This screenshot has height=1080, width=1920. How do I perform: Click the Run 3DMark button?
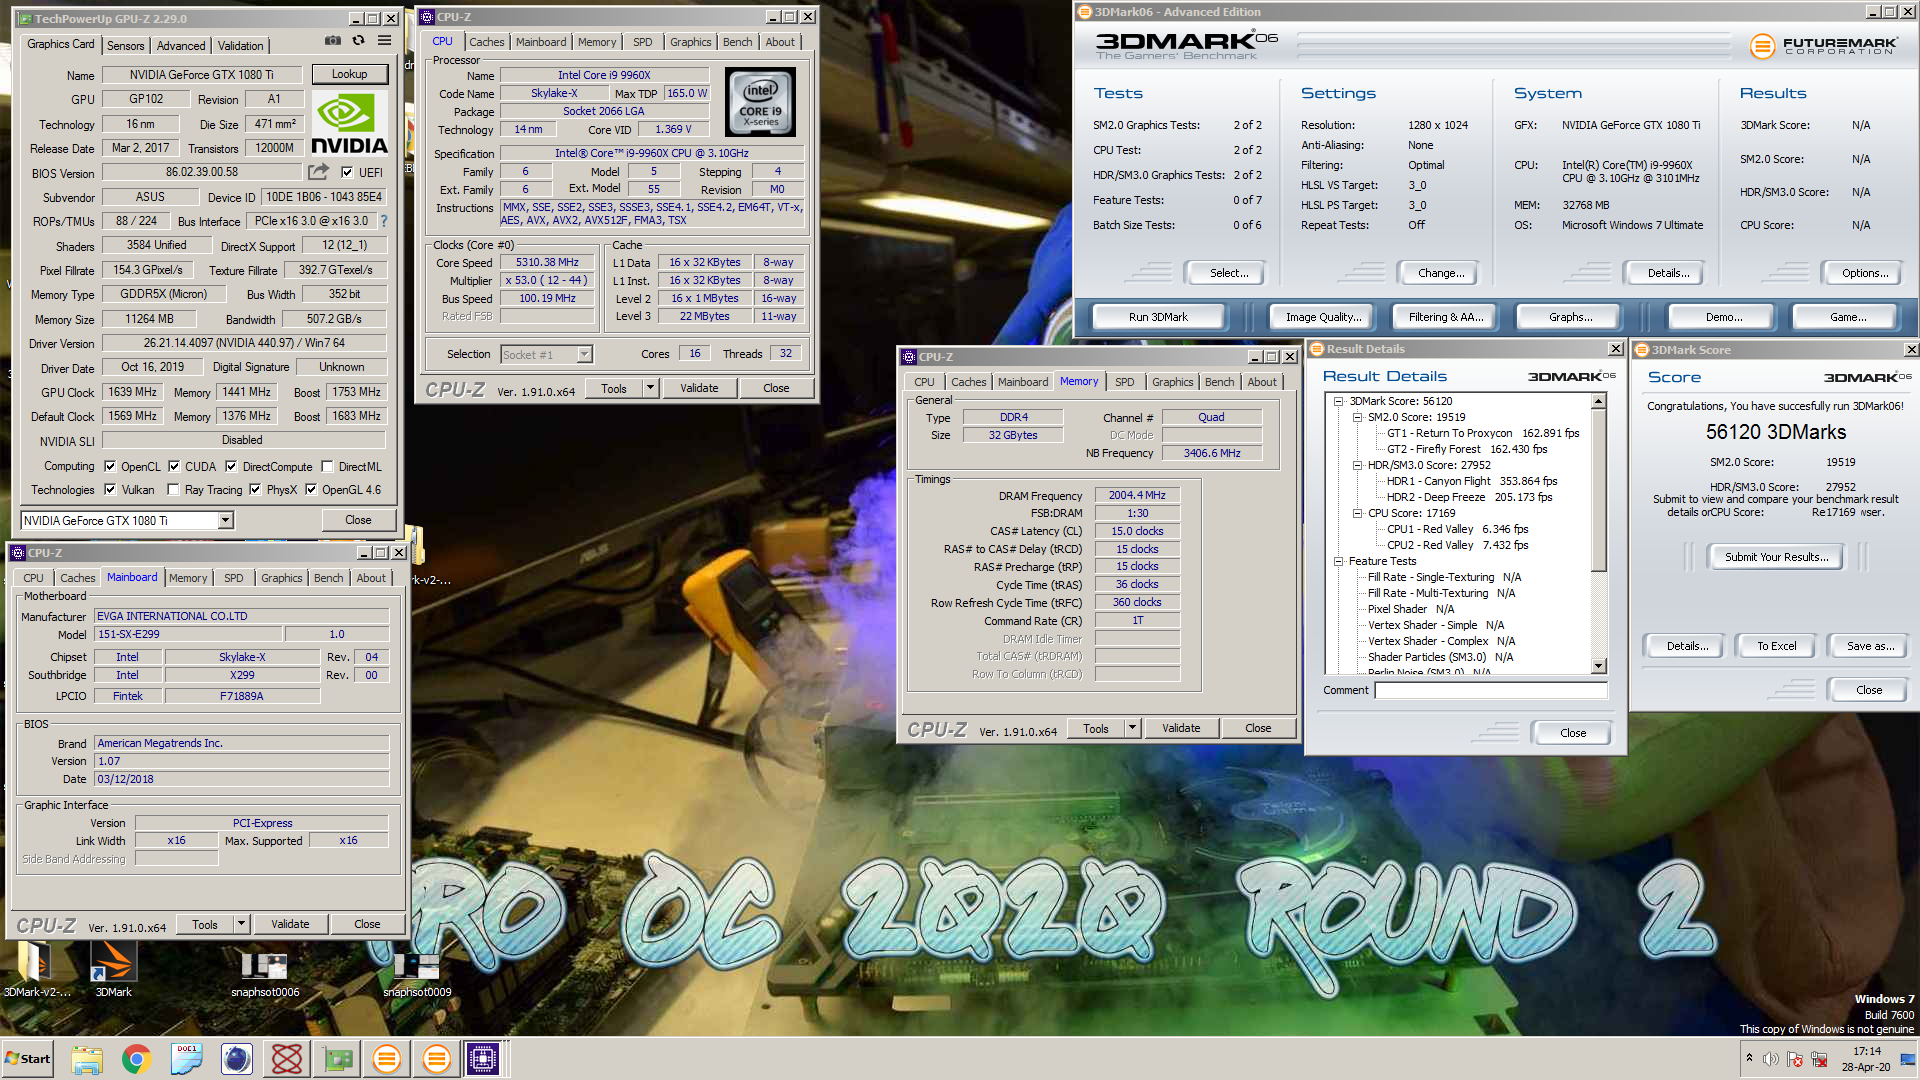(x=1158, y=317)
